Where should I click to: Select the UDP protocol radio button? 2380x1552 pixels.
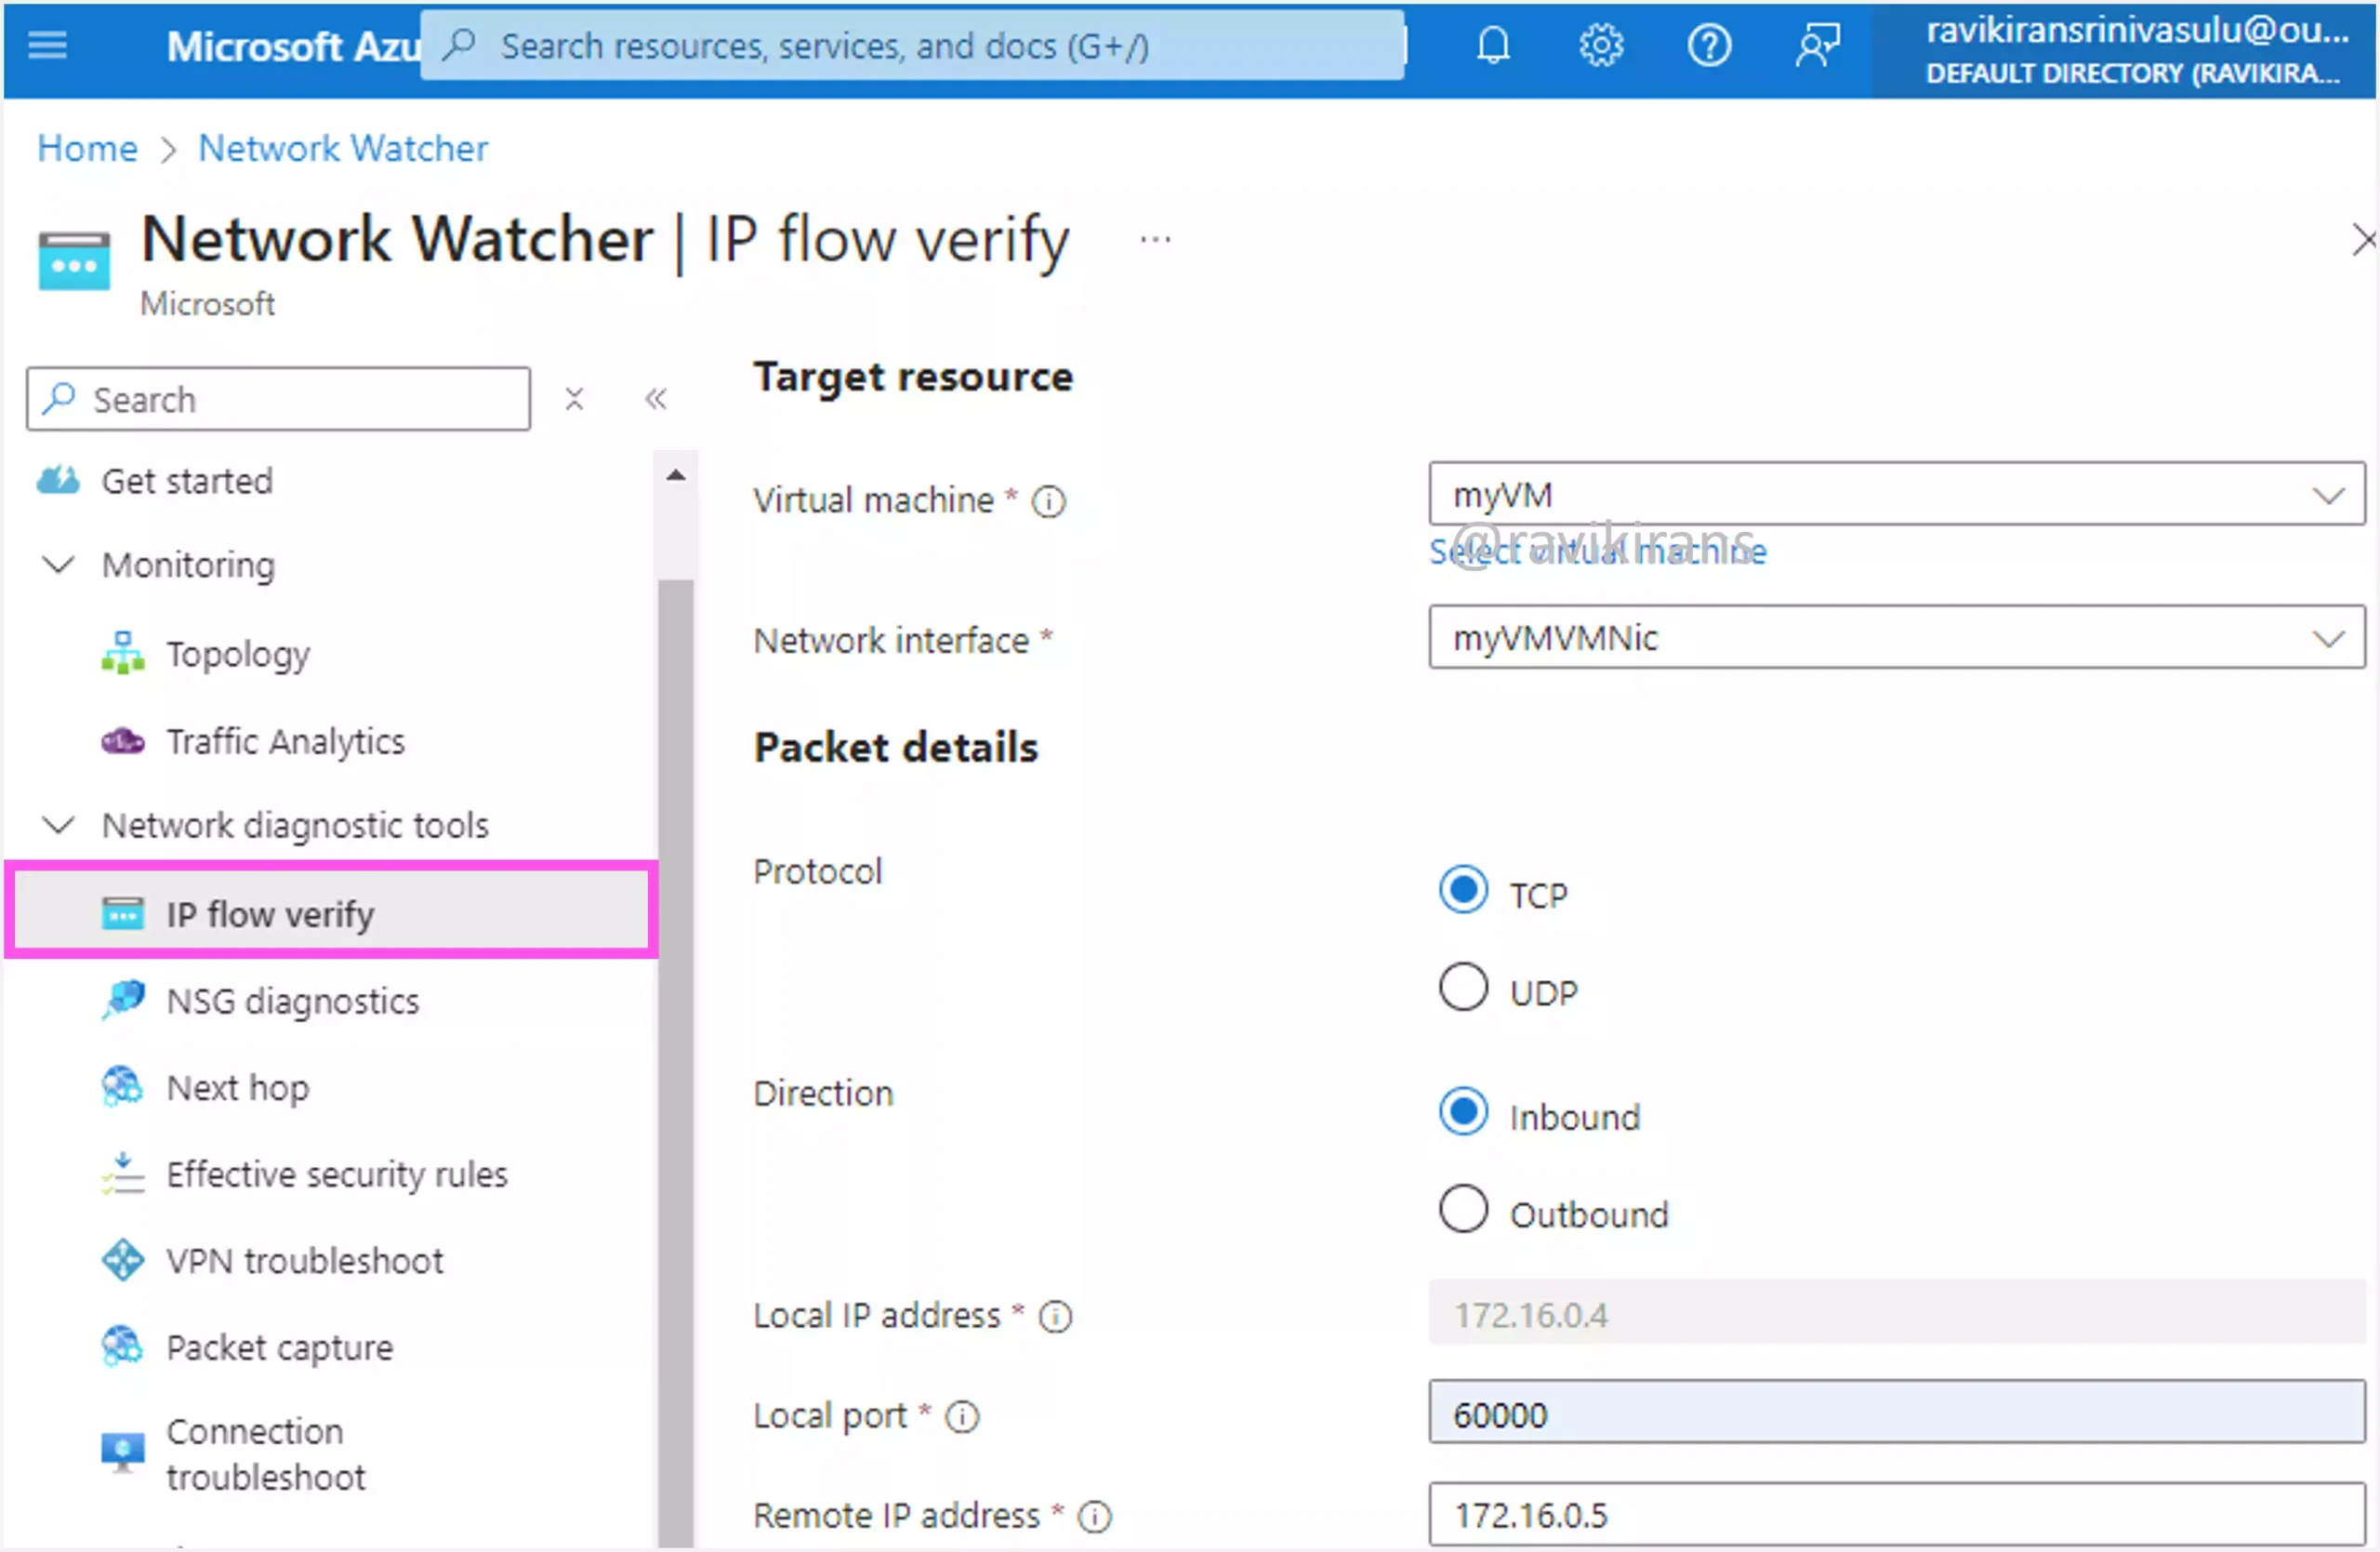pyautogui.click(x=1463, y=987)
